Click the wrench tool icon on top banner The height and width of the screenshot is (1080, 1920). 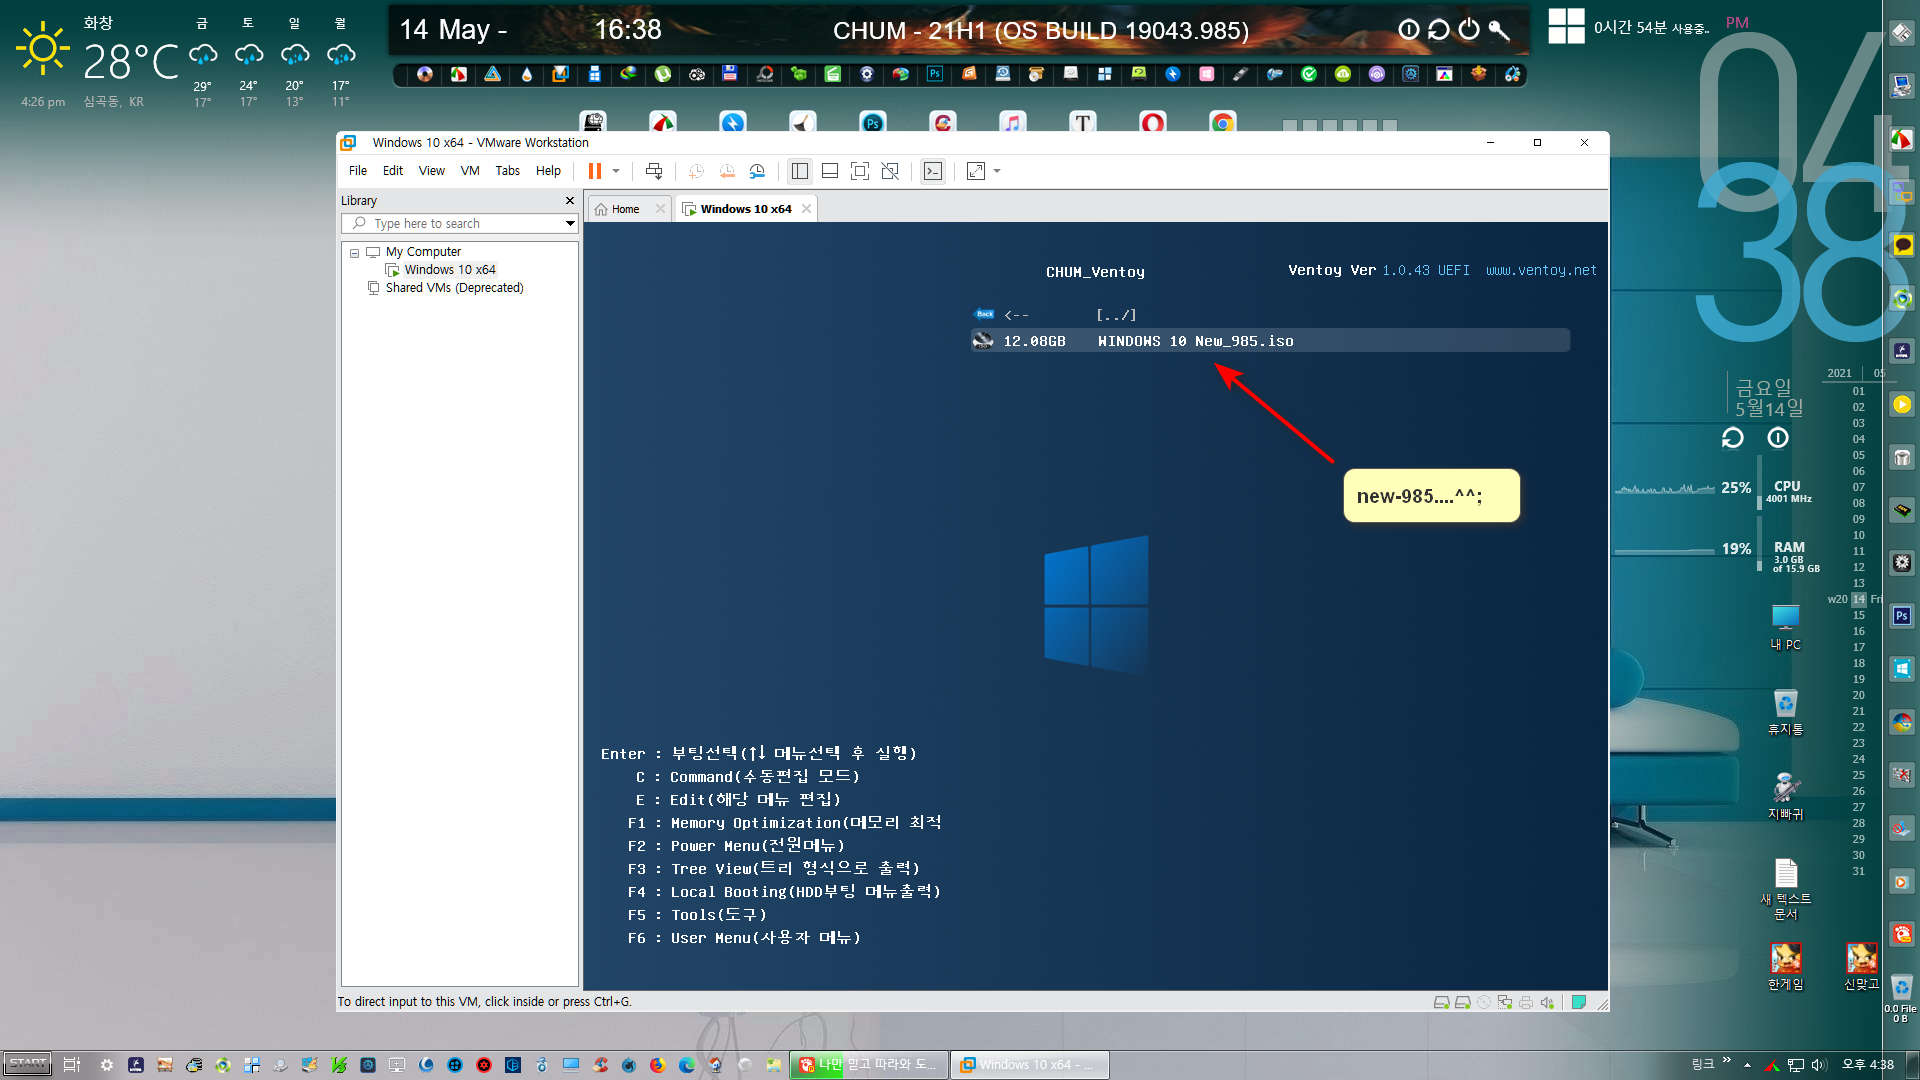1498,30
